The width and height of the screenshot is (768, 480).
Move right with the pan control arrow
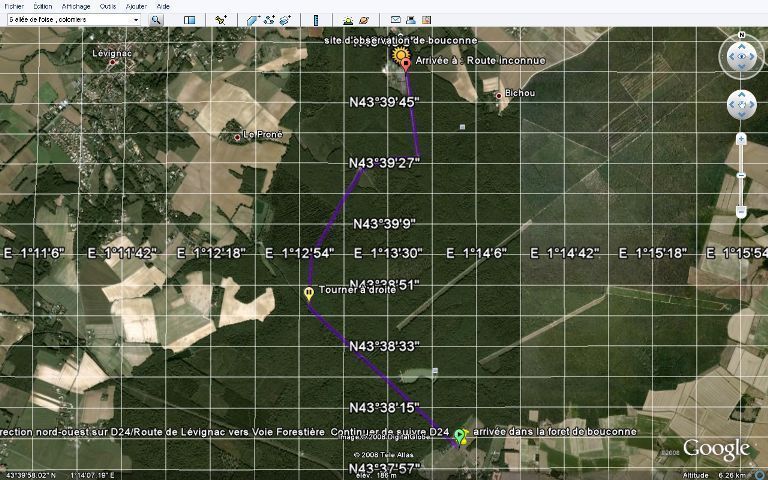[x=751, y=105]
